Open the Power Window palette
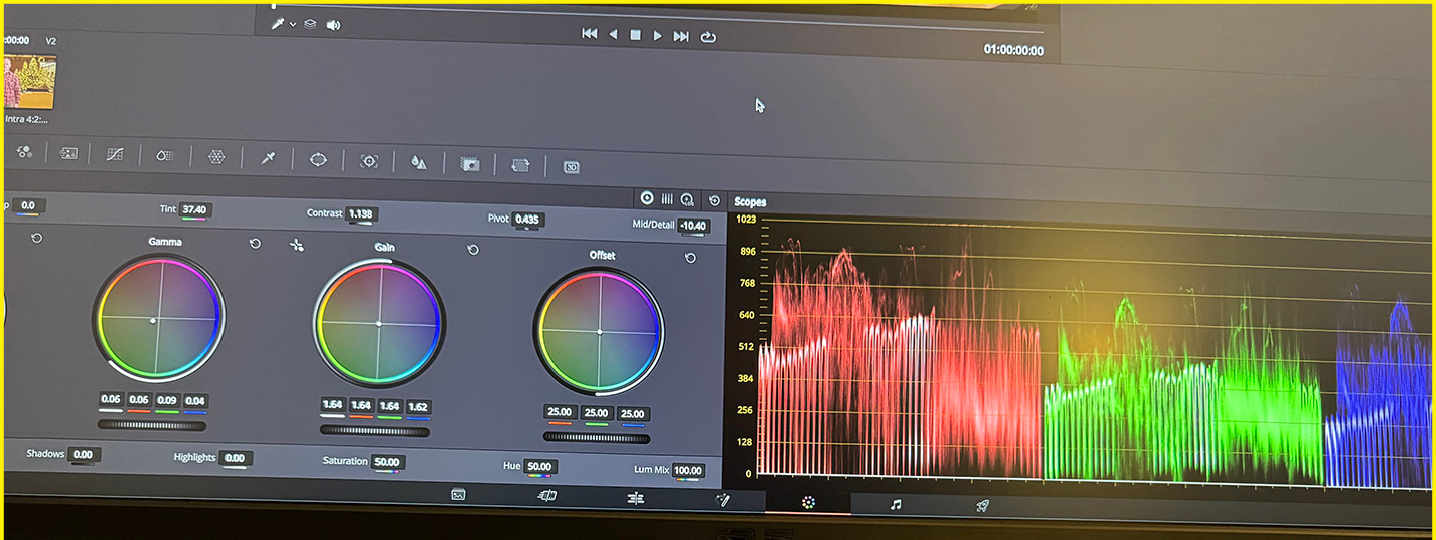The image size is (1436, 540). 318,159
